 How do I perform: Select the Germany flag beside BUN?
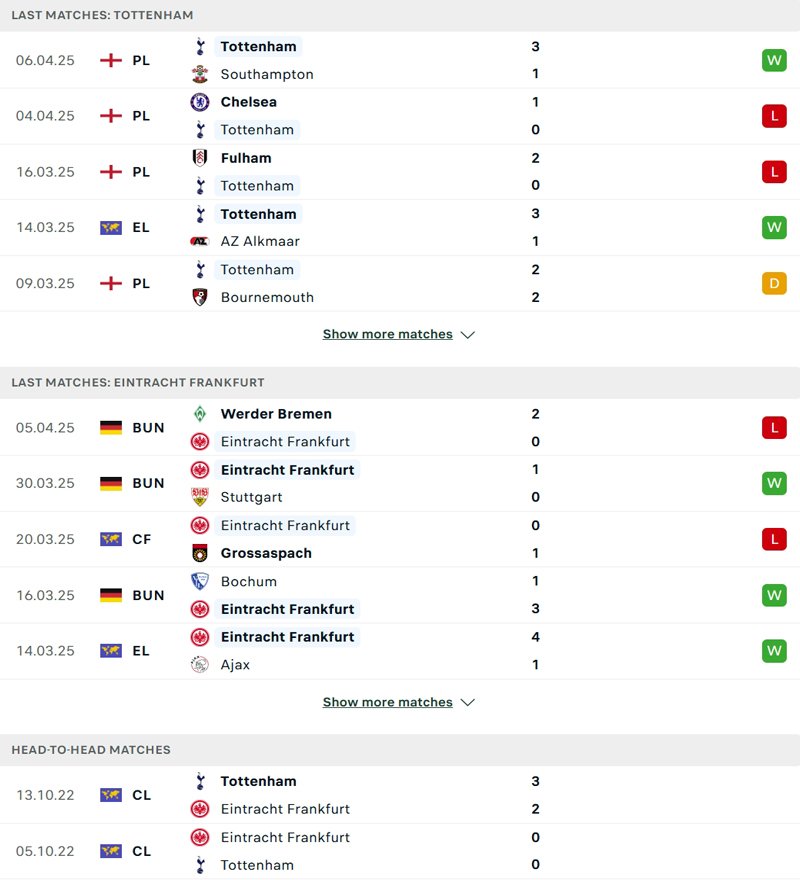[x=112, y=427]
